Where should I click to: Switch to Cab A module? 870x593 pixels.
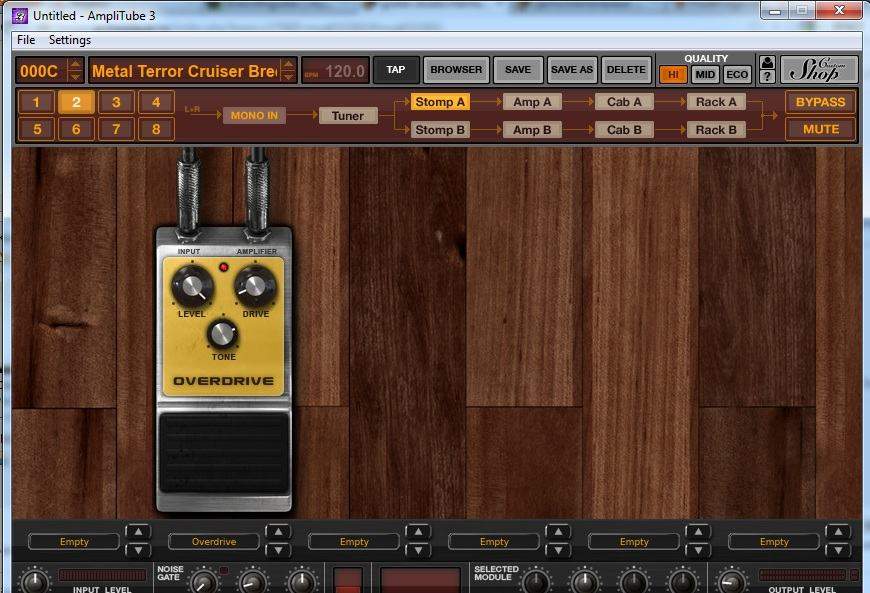coord(624,102)
